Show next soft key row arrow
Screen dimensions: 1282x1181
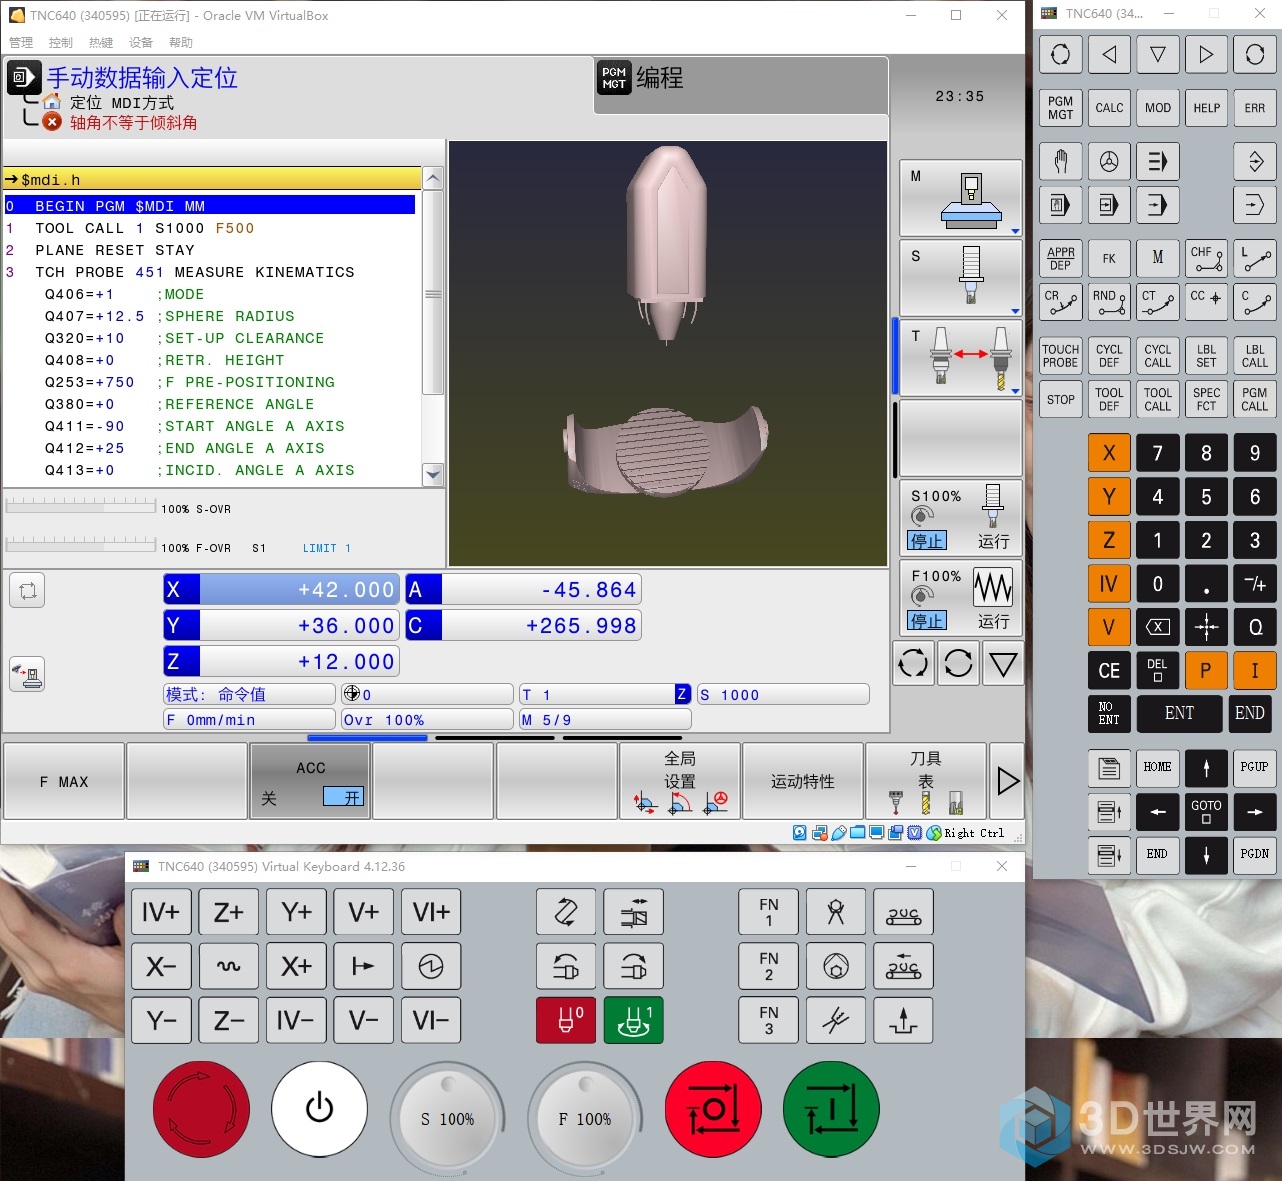click(x=1008, y=781)
